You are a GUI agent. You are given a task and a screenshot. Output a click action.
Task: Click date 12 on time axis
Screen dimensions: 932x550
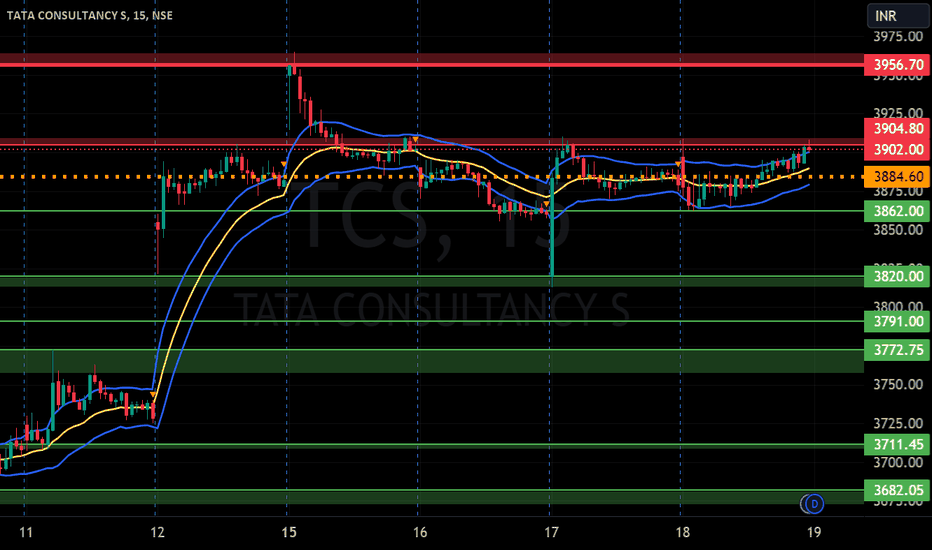pos(157,532)
